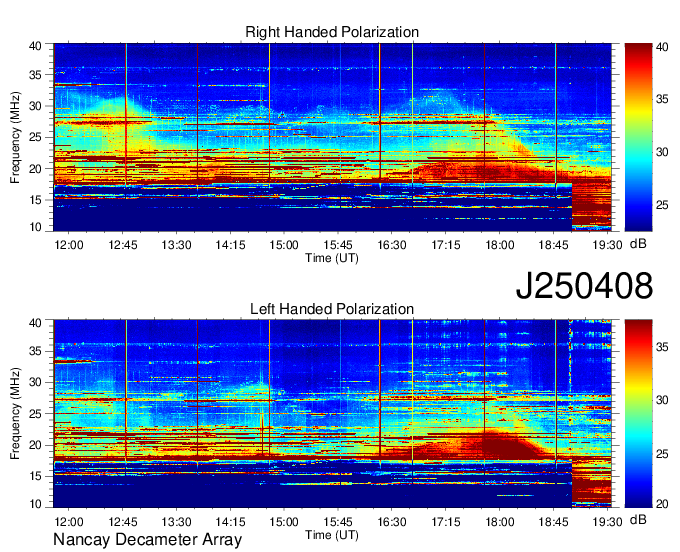
Task: Click the 15 MHz frequency tick of bottom plot
Action: click(x=36, y=476)
